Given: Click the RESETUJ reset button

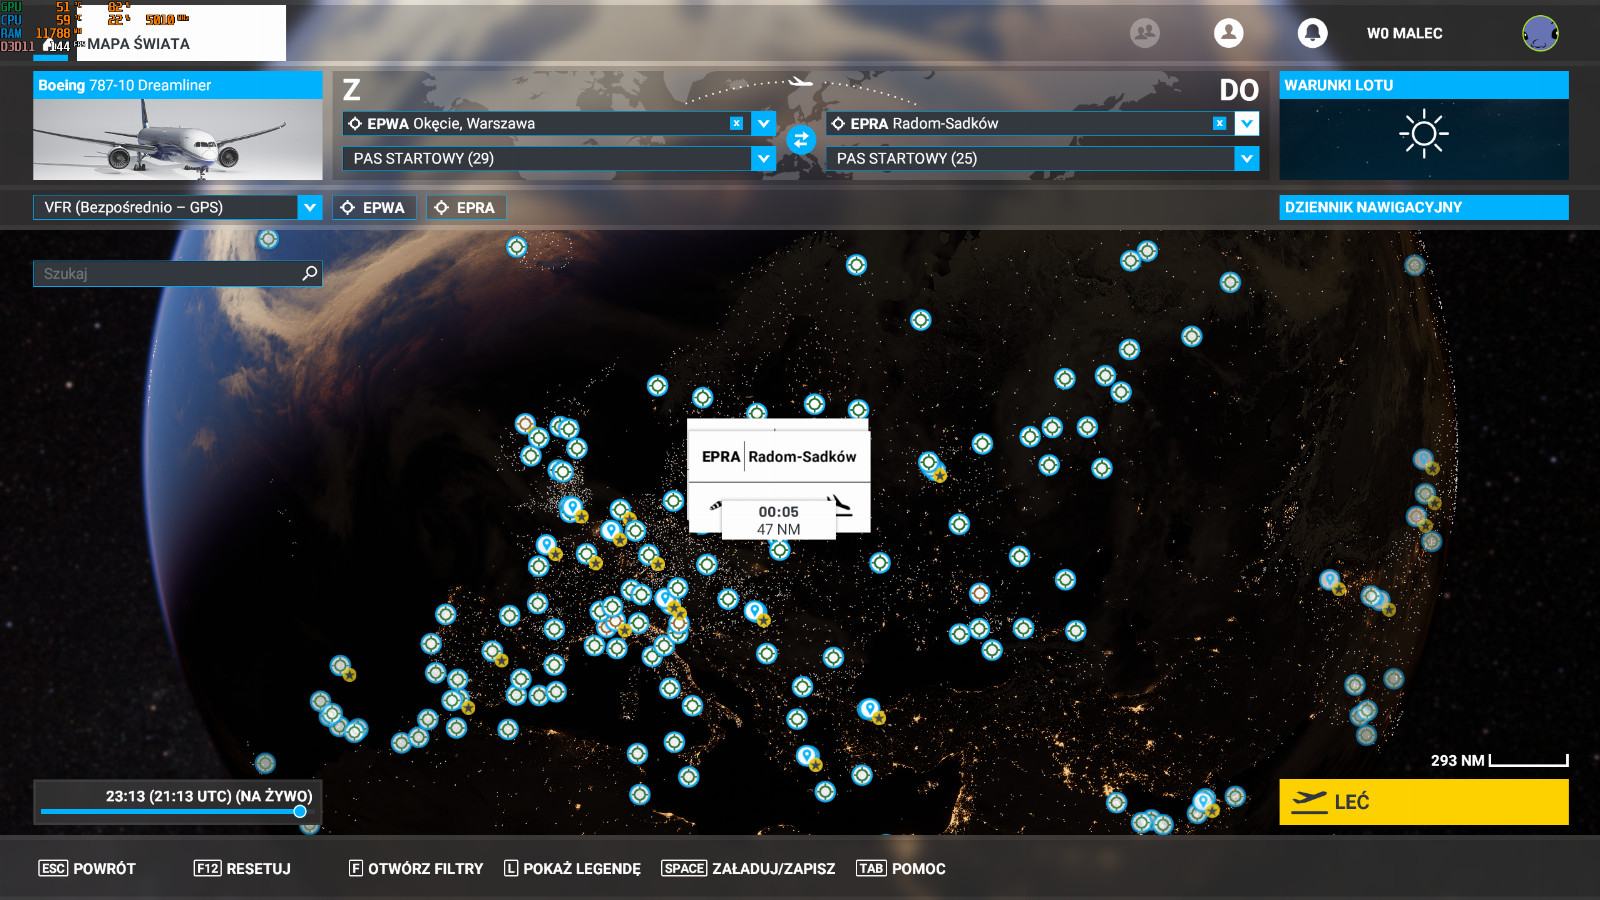Looking at the screenshot, I should 242,868.
